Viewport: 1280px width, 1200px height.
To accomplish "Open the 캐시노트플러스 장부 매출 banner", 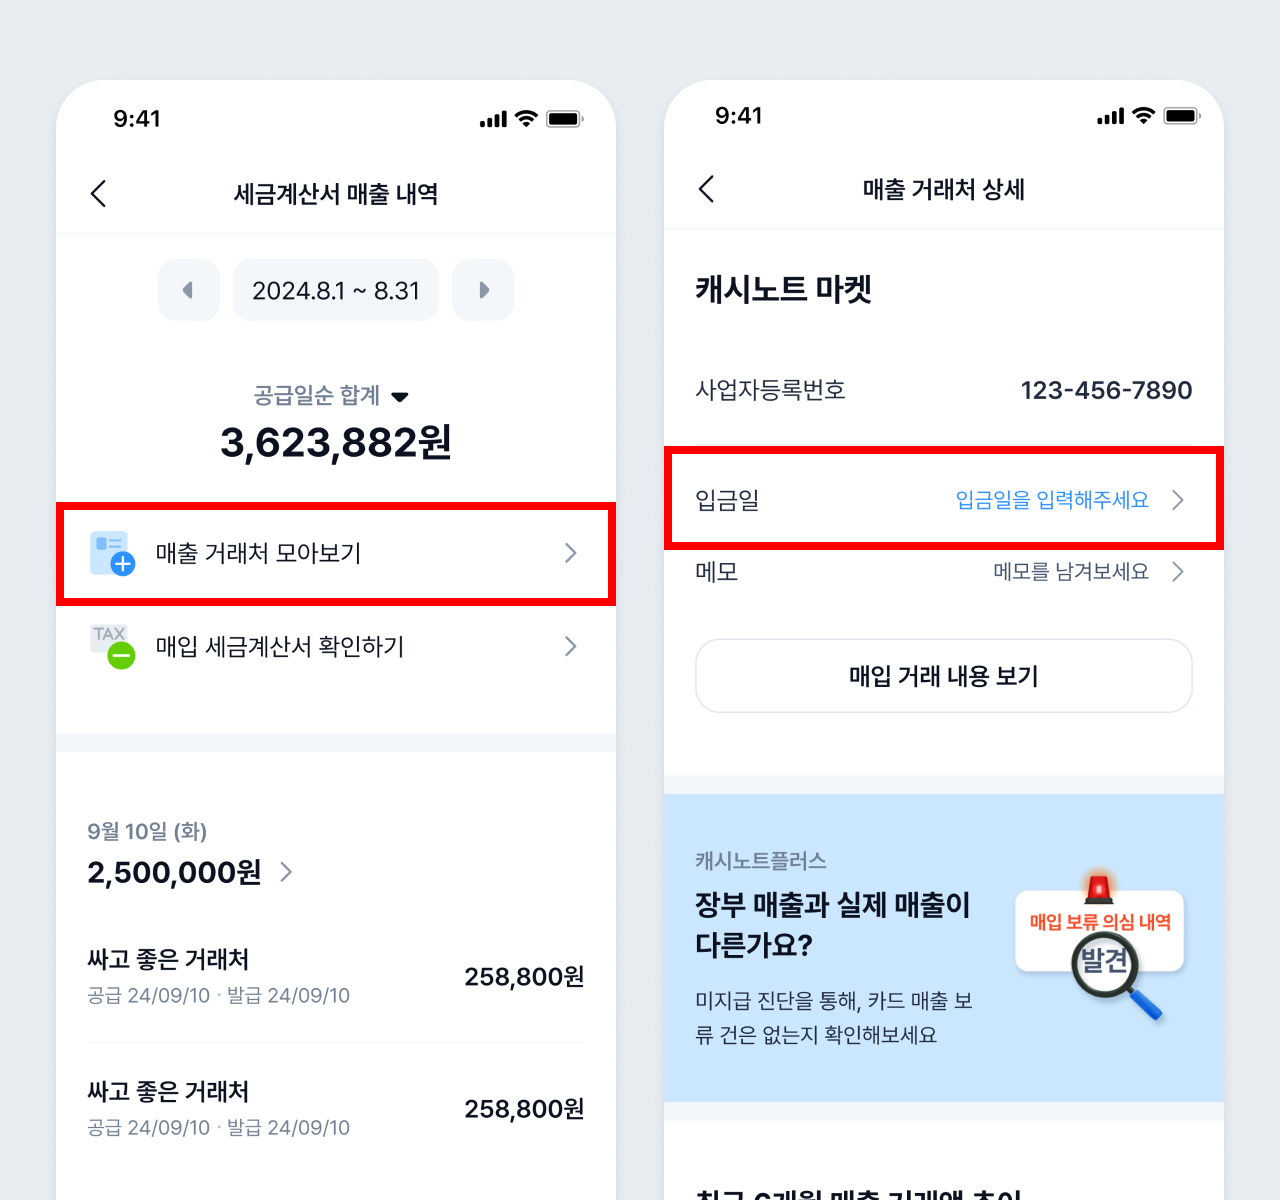I will (944, 948).
